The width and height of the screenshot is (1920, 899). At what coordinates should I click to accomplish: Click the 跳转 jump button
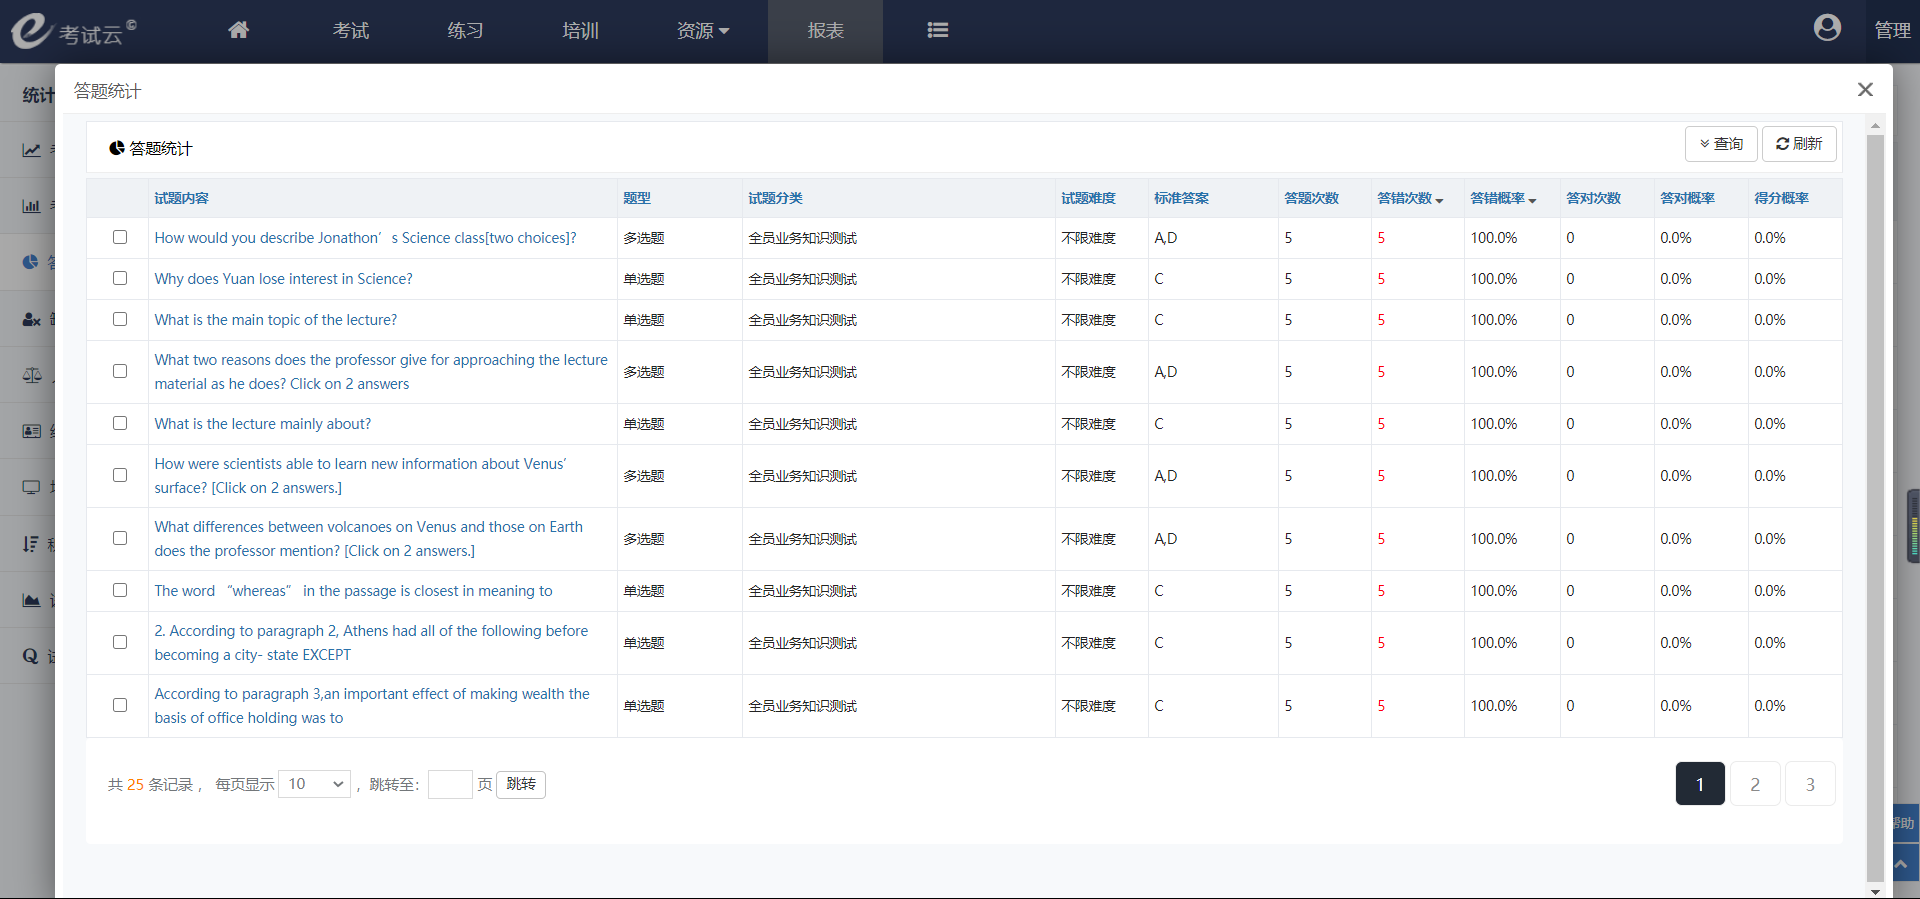click(x=521, y=784)
